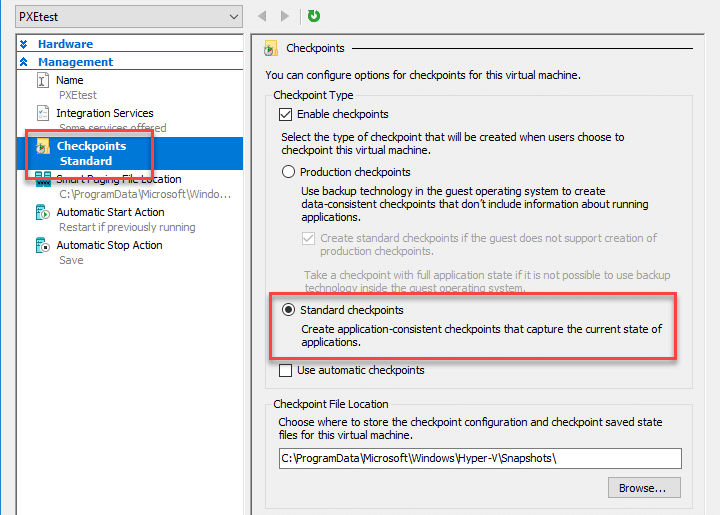Select the Standard checkpoints radio button

pyautogui.click(x=288, y=310)
